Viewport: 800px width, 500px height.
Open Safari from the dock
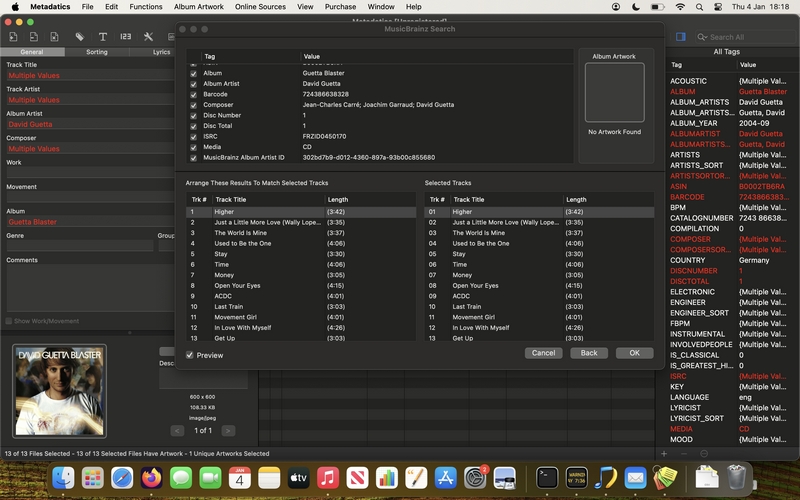[x=122, y=478]
